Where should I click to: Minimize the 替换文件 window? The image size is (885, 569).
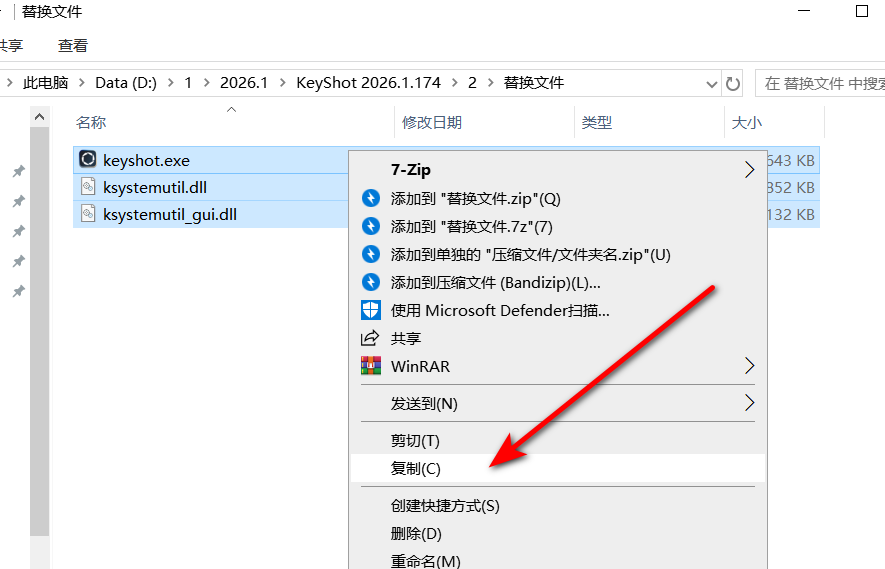pyautogui.click(x=804, y=11)
